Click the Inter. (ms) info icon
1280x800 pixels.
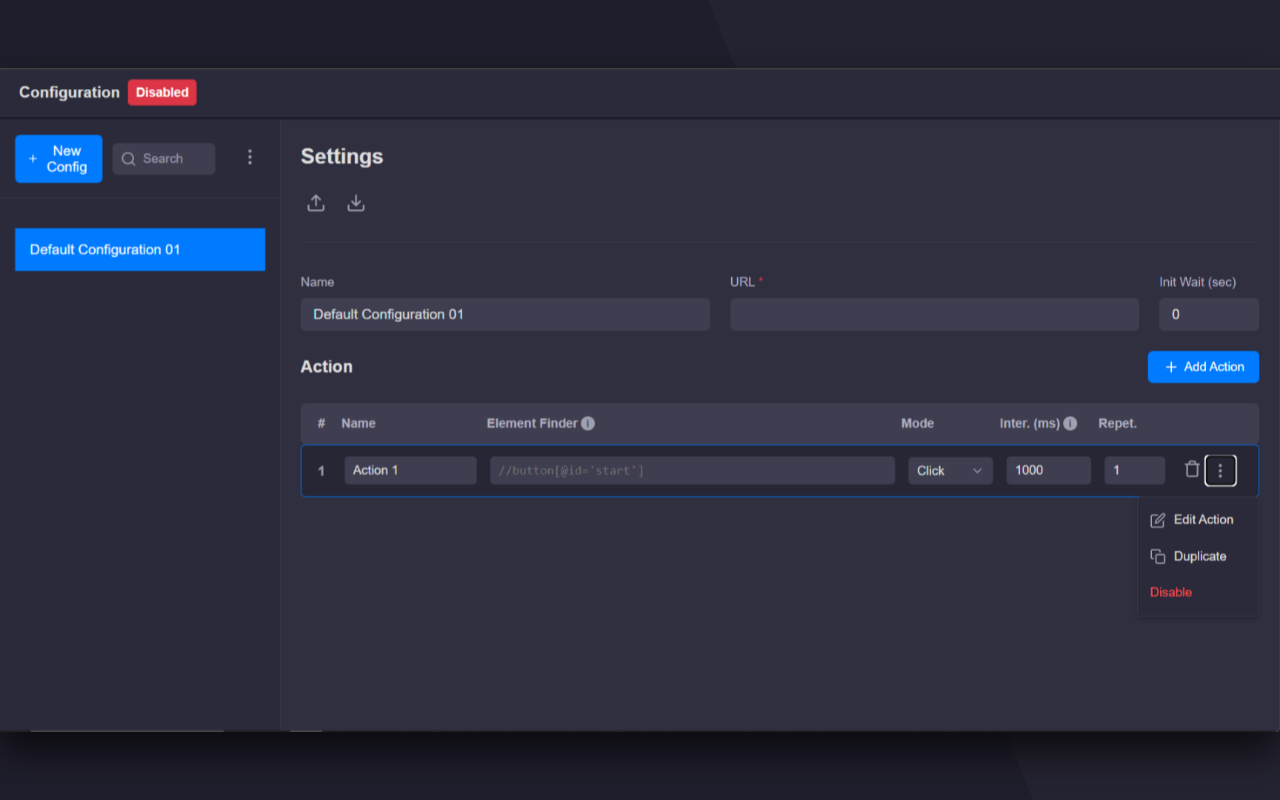coord(1070,423)
